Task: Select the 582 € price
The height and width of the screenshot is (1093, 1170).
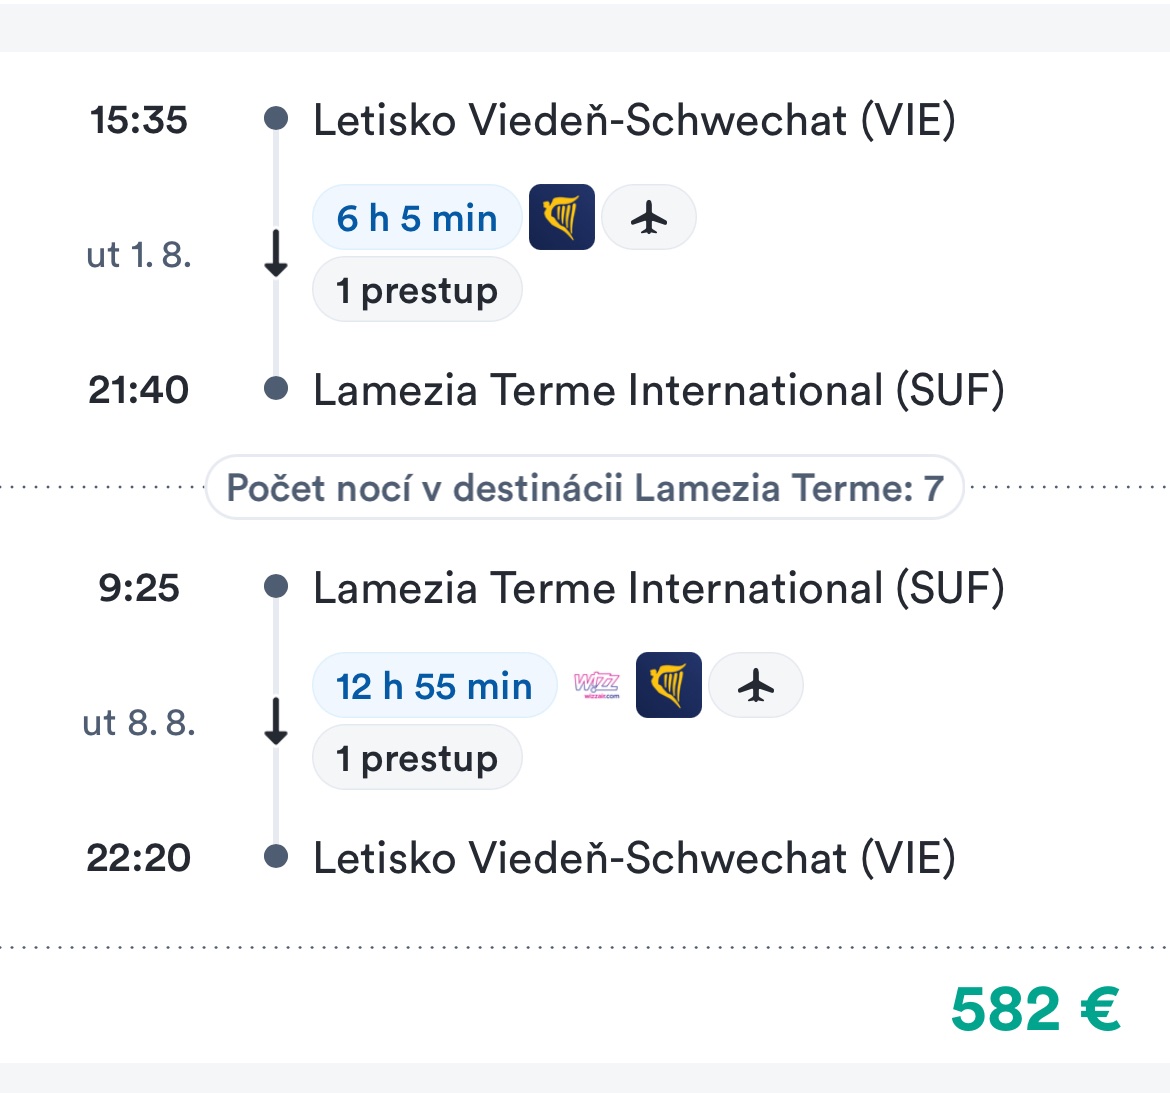Action: click(x=1035, y=1008)
